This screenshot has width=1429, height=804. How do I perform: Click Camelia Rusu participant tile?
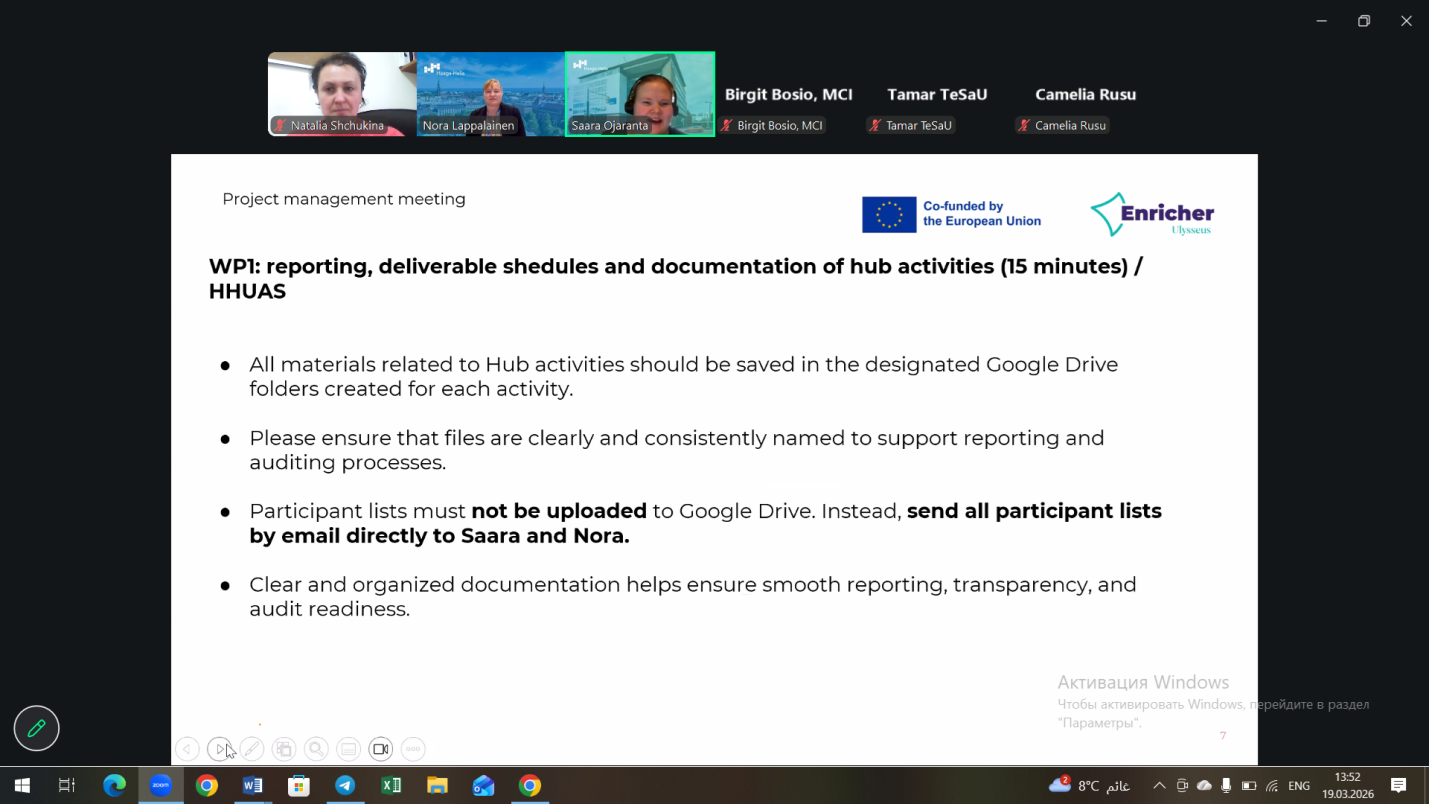[1085, 95]
